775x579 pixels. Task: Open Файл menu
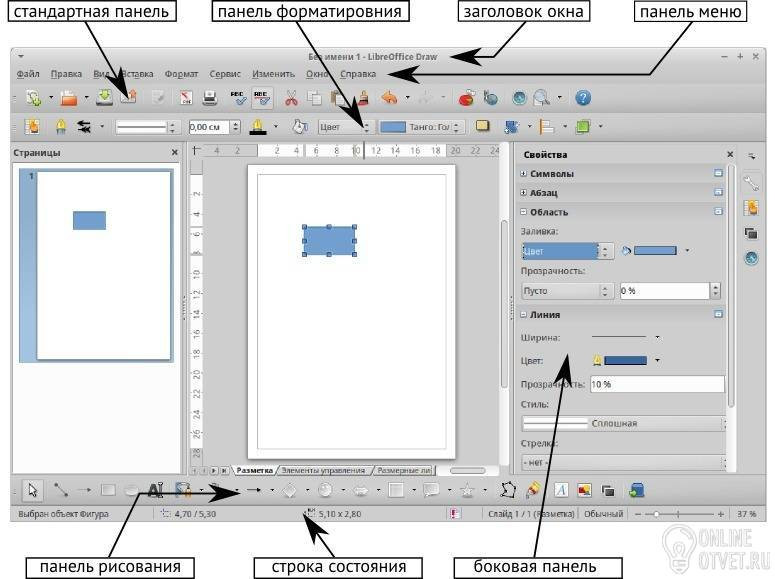click(x=28, y=74)
